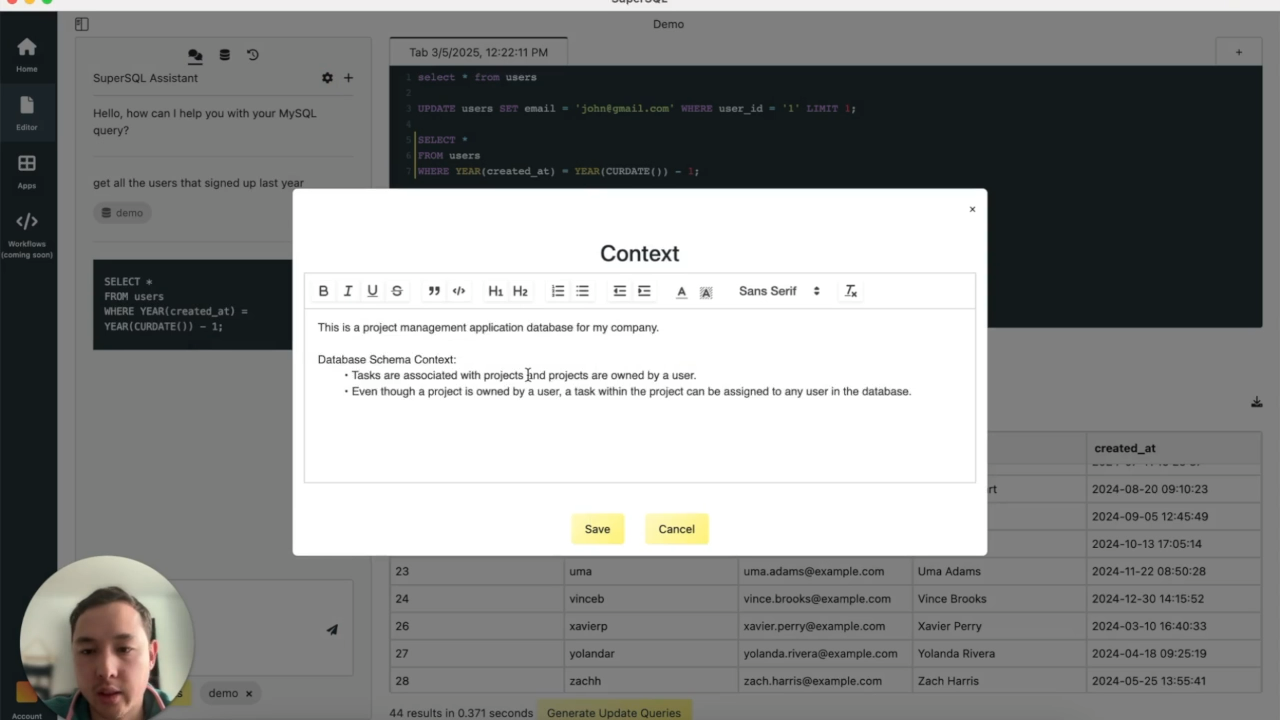Viewport: 1280px width, 720px height.
Task: Toggle the numbered list formatting
Action: (x=557, y=291)
